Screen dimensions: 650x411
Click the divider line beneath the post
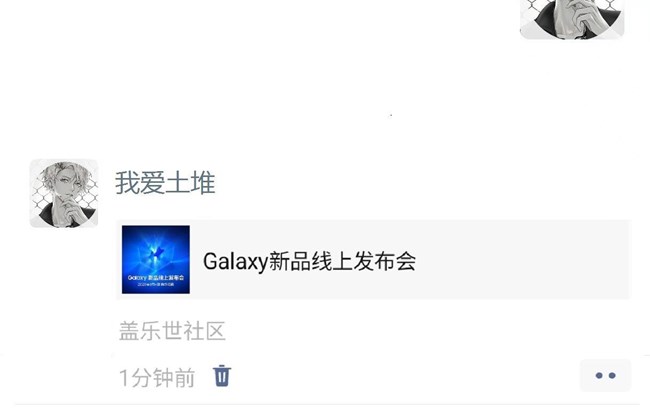click(327, 404)
